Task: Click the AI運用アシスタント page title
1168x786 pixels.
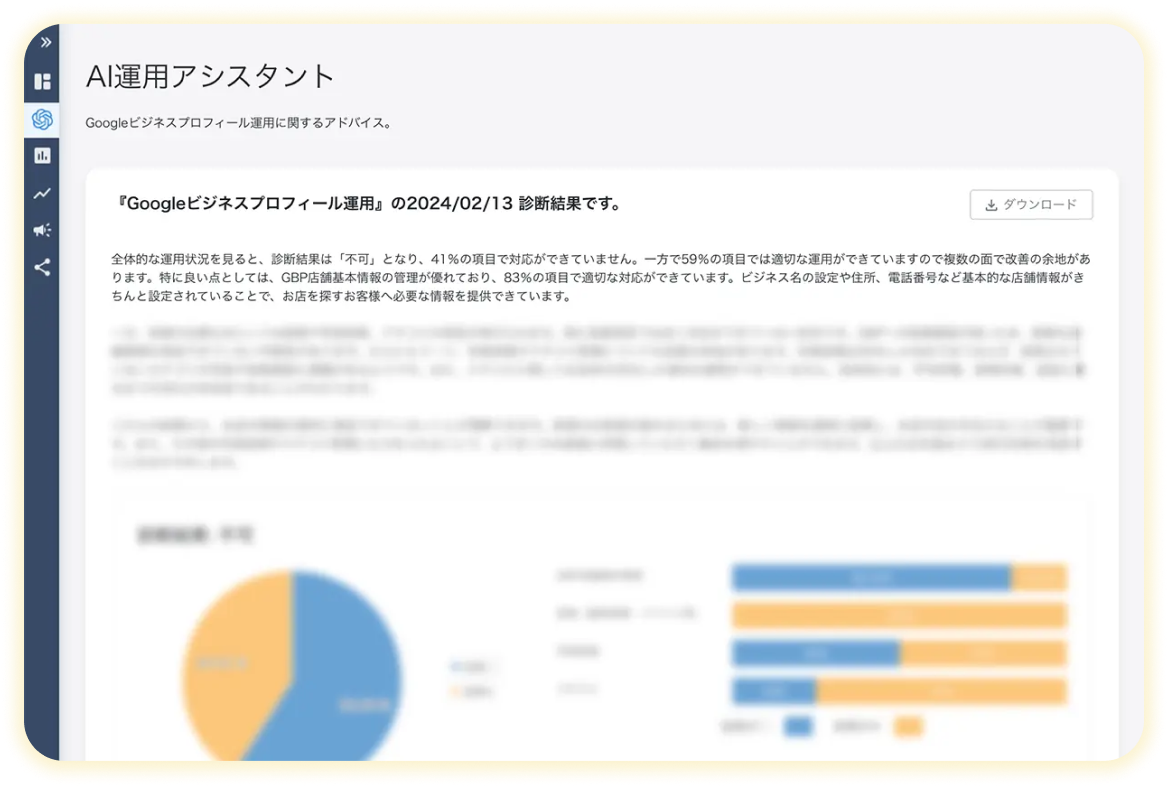Action: 210,76
